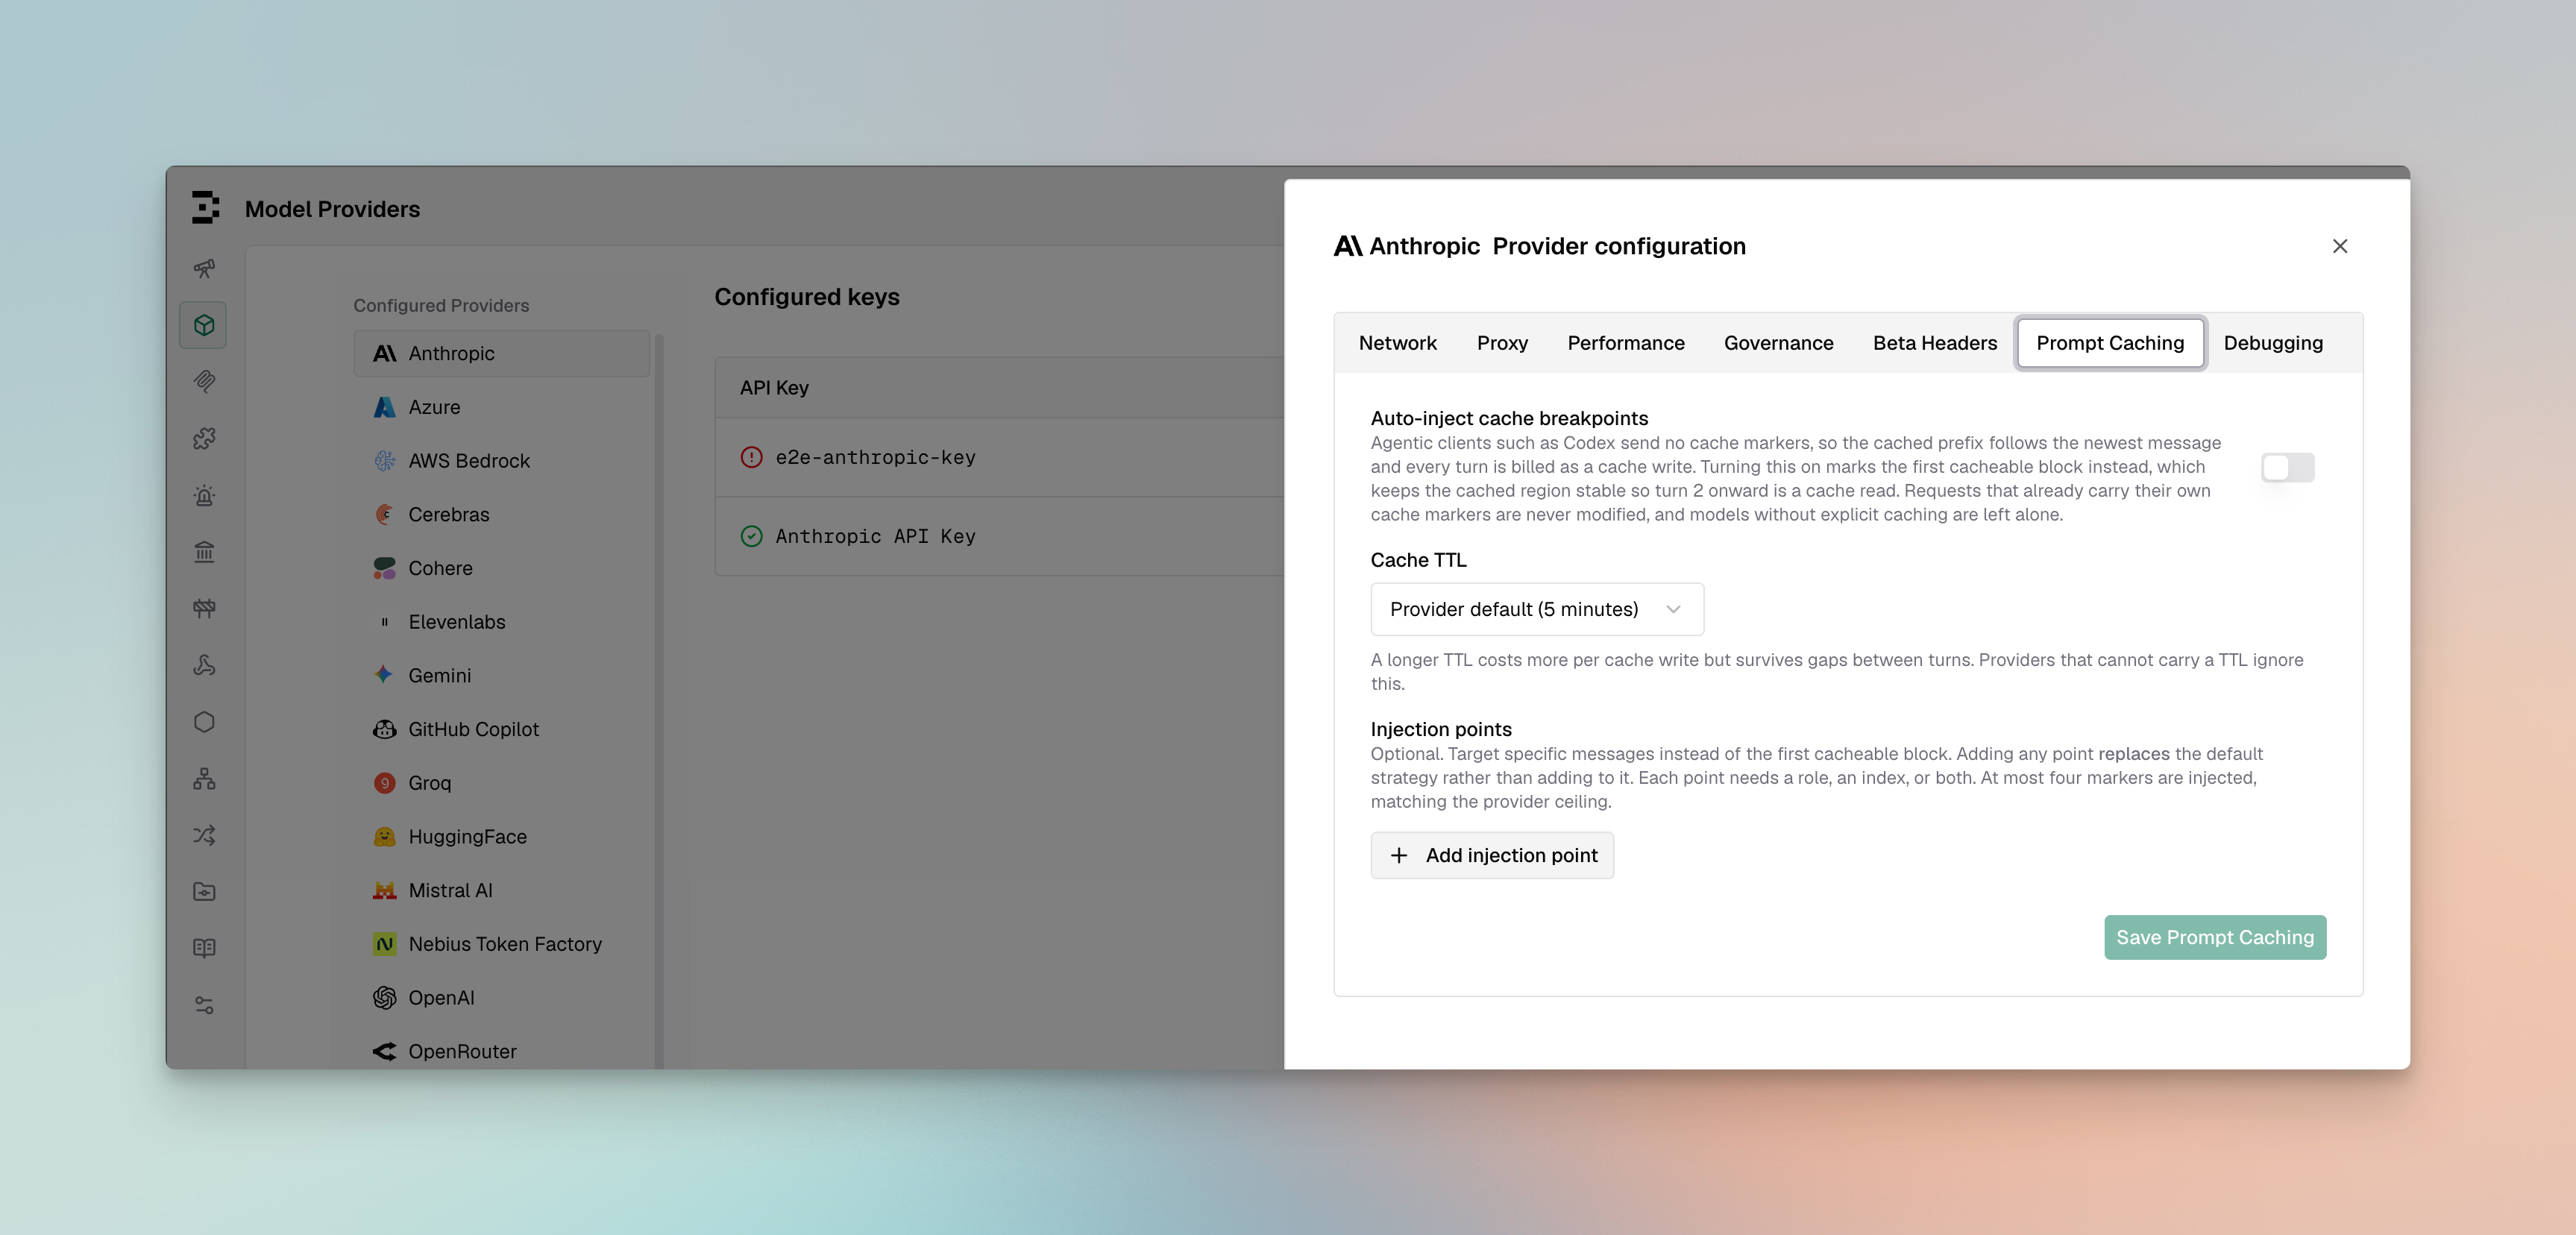Click the 'Anthropic API Key' row text

pos(875,536)
